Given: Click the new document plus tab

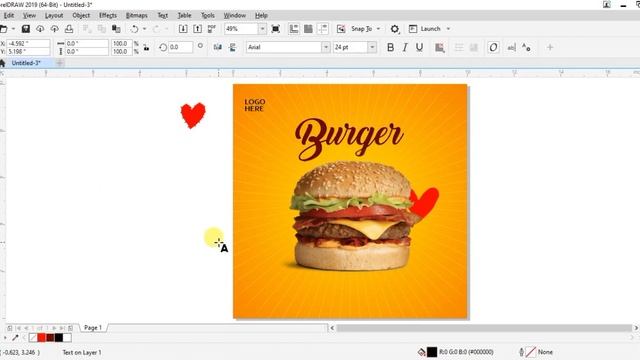Looking at the screenshot, I should pyautogui.click(x=60, y=63).
